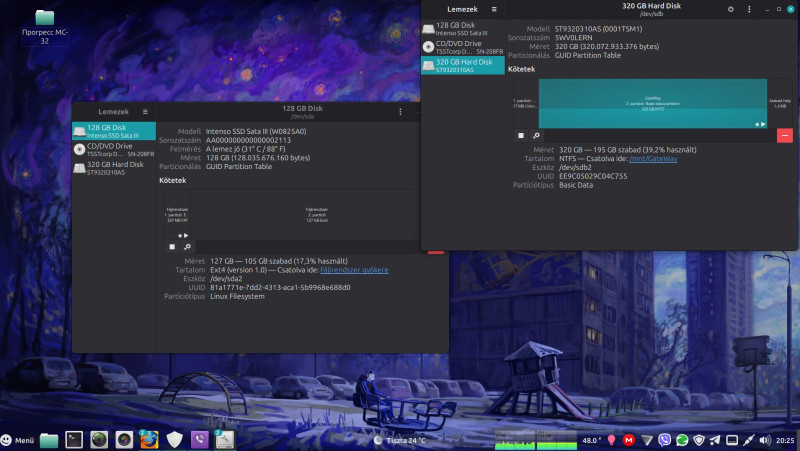This screenshot has height=451, width=800.
Task: Click pink lightbulb tray icon
Action: [611, 440]
